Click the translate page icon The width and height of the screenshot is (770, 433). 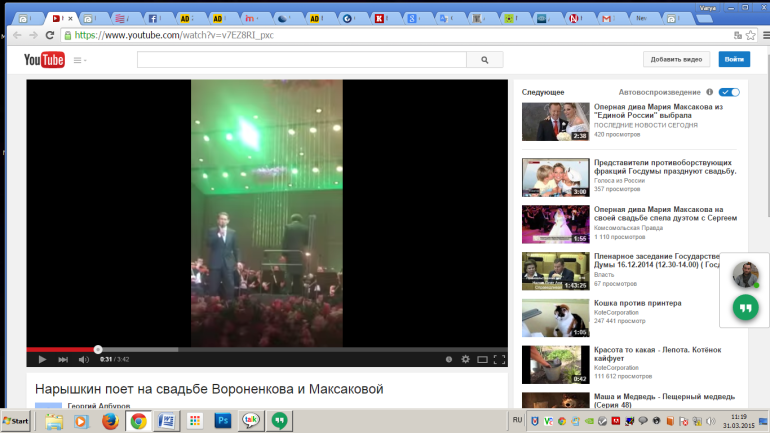(737, 35)
